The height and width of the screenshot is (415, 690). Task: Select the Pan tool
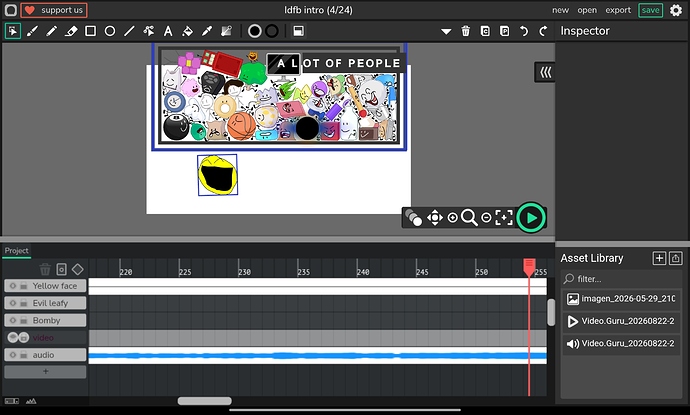[434, 217]
